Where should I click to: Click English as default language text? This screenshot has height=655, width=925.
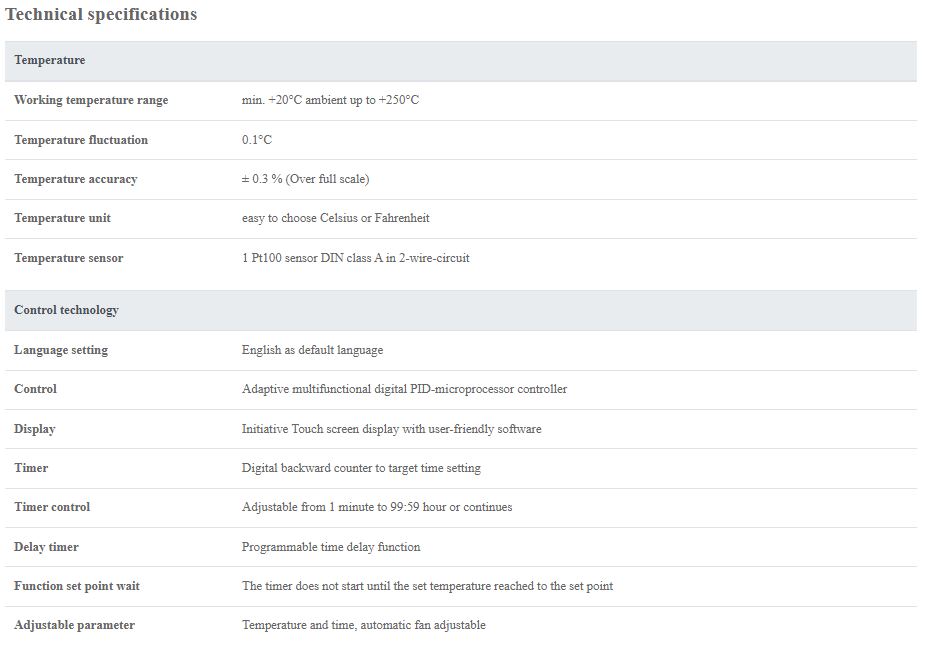pos(312,350)
